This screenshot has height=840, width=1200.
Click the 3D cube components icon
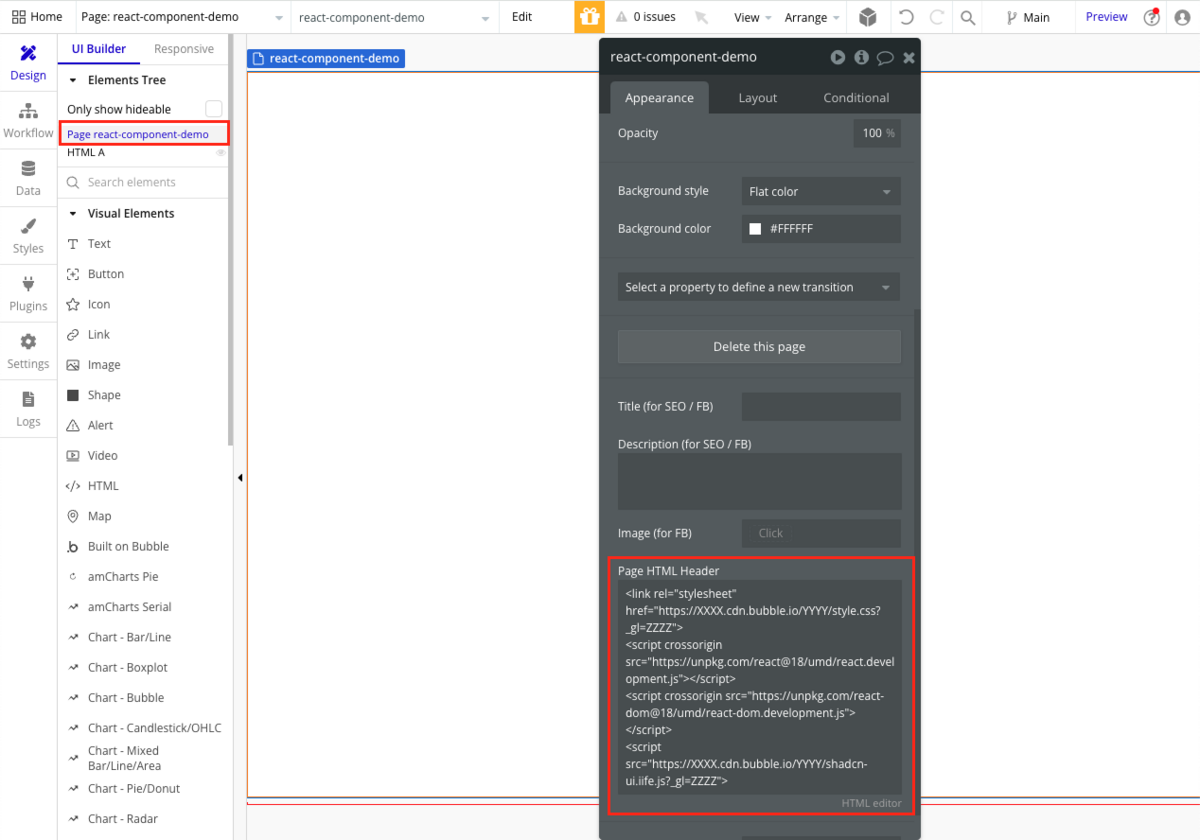(x=868, y=17)
